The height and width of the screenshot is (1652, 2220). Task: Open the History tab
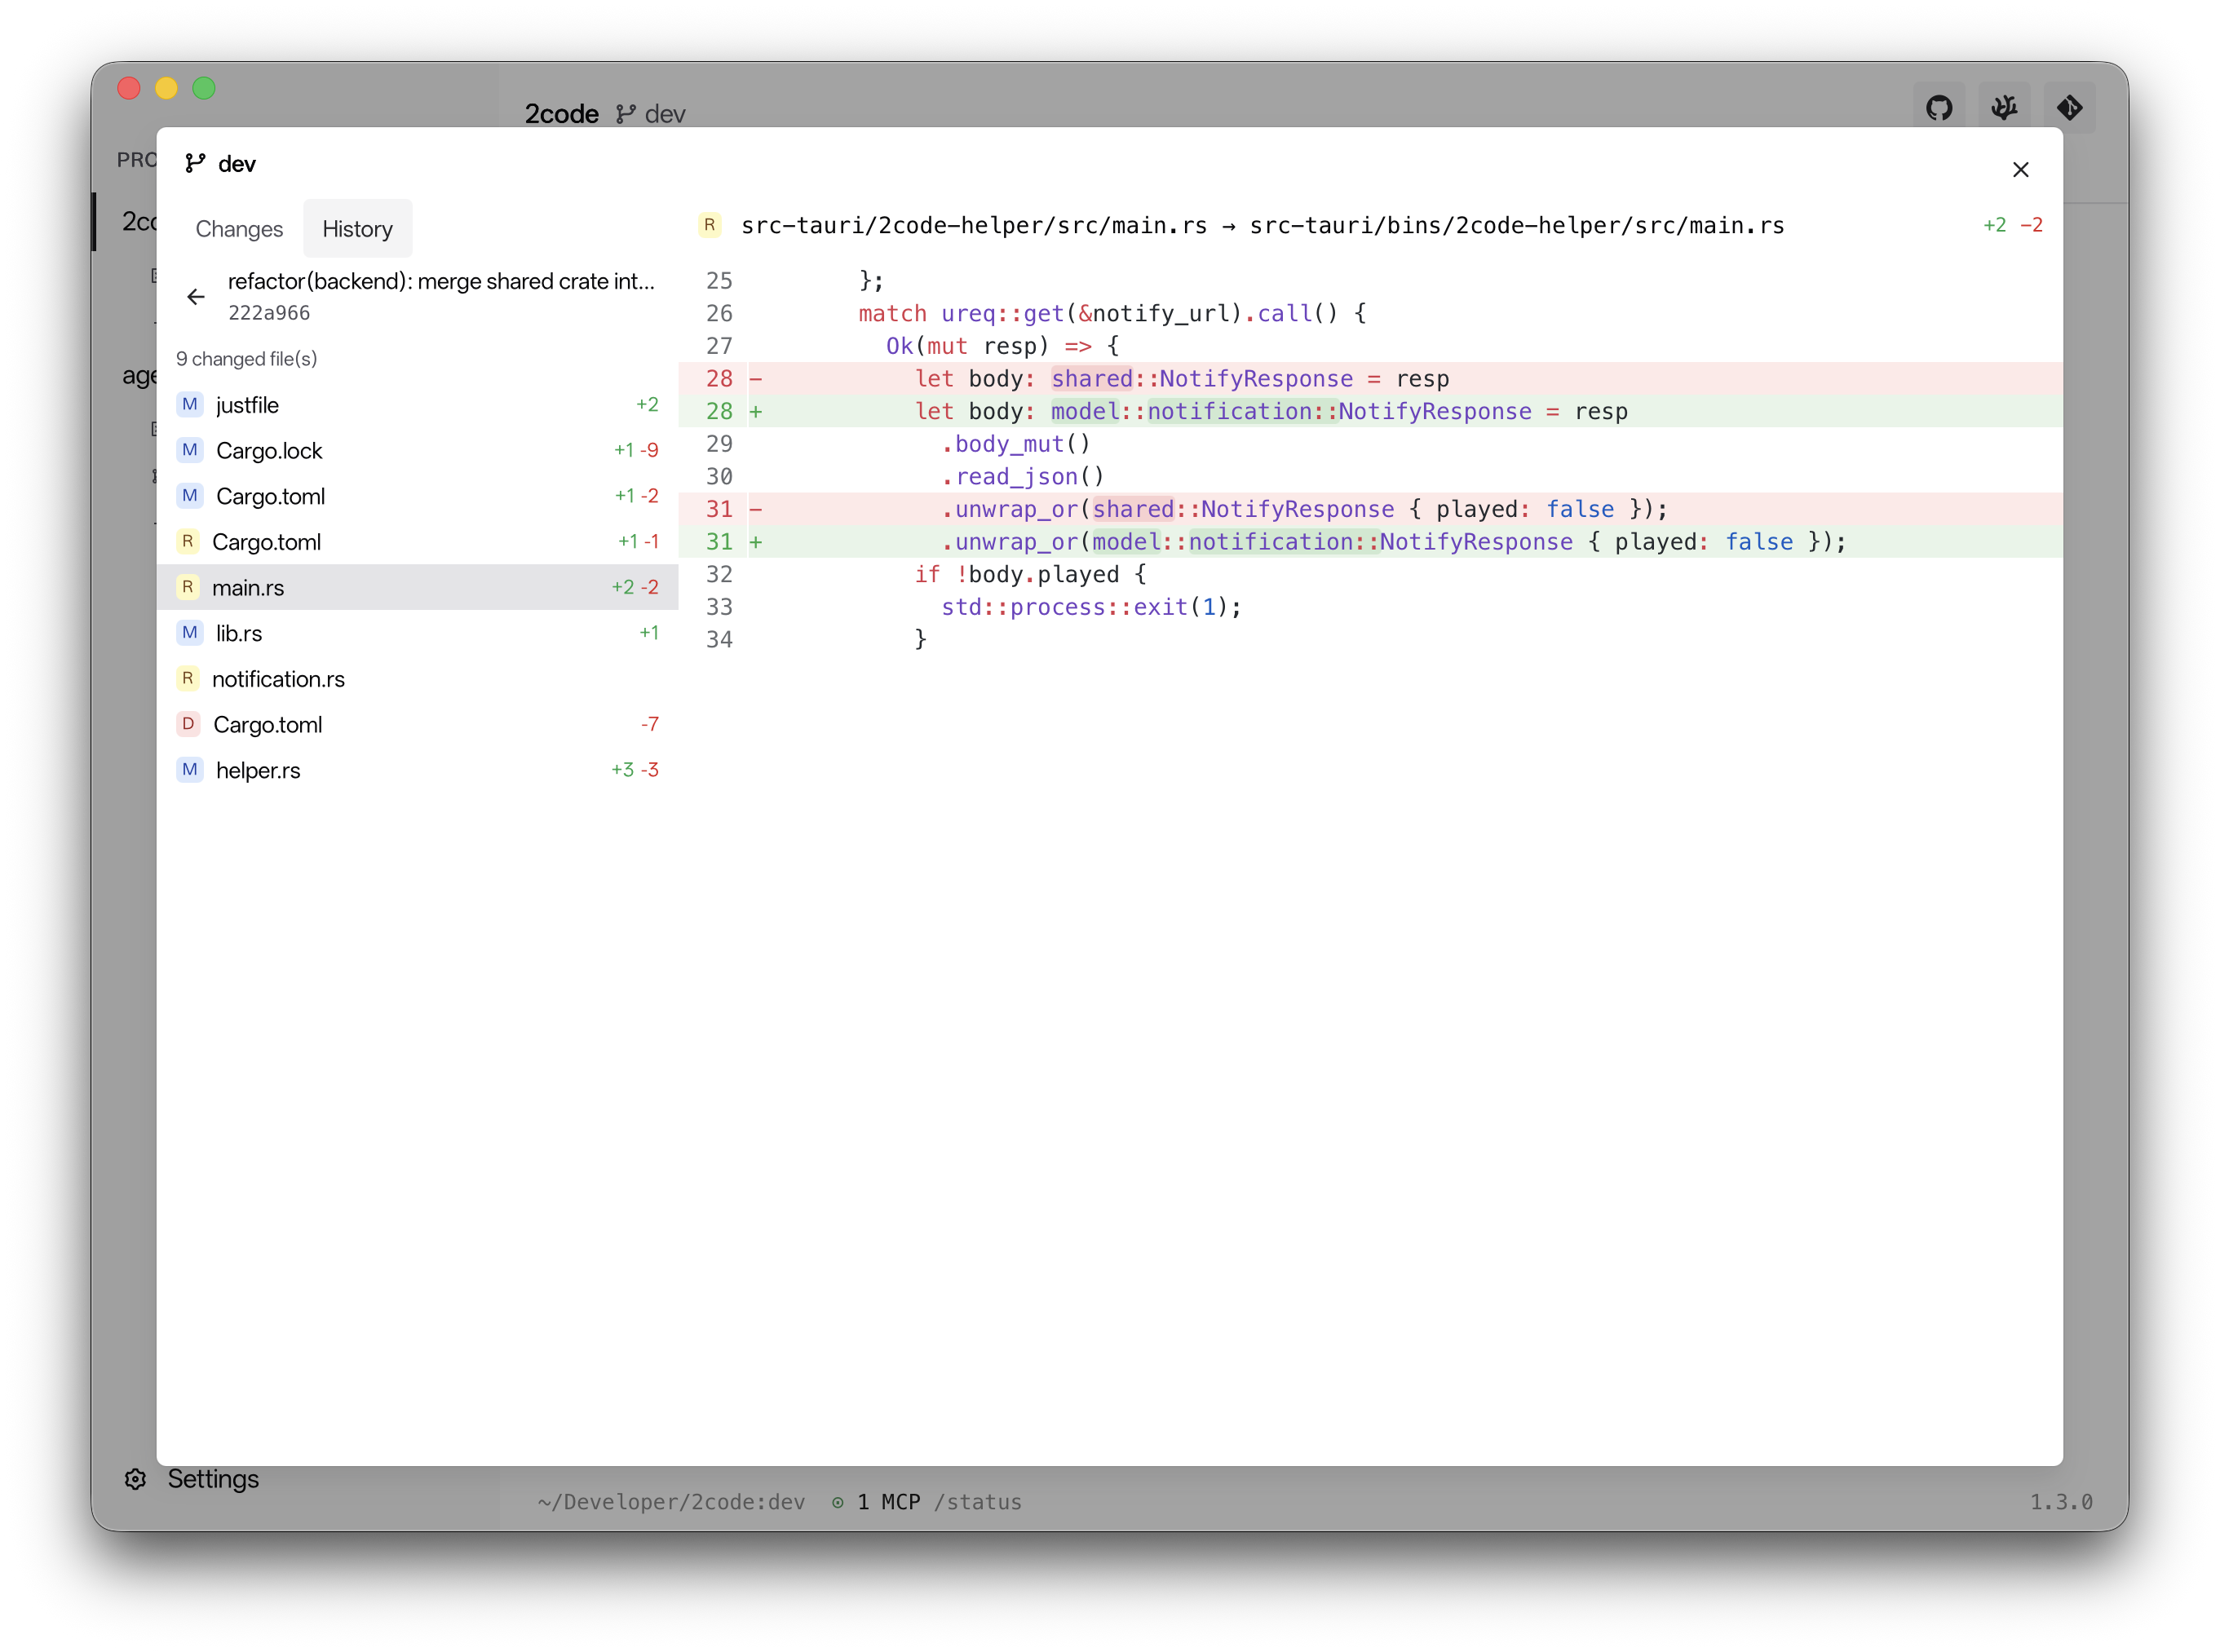[x=357, y=228]
